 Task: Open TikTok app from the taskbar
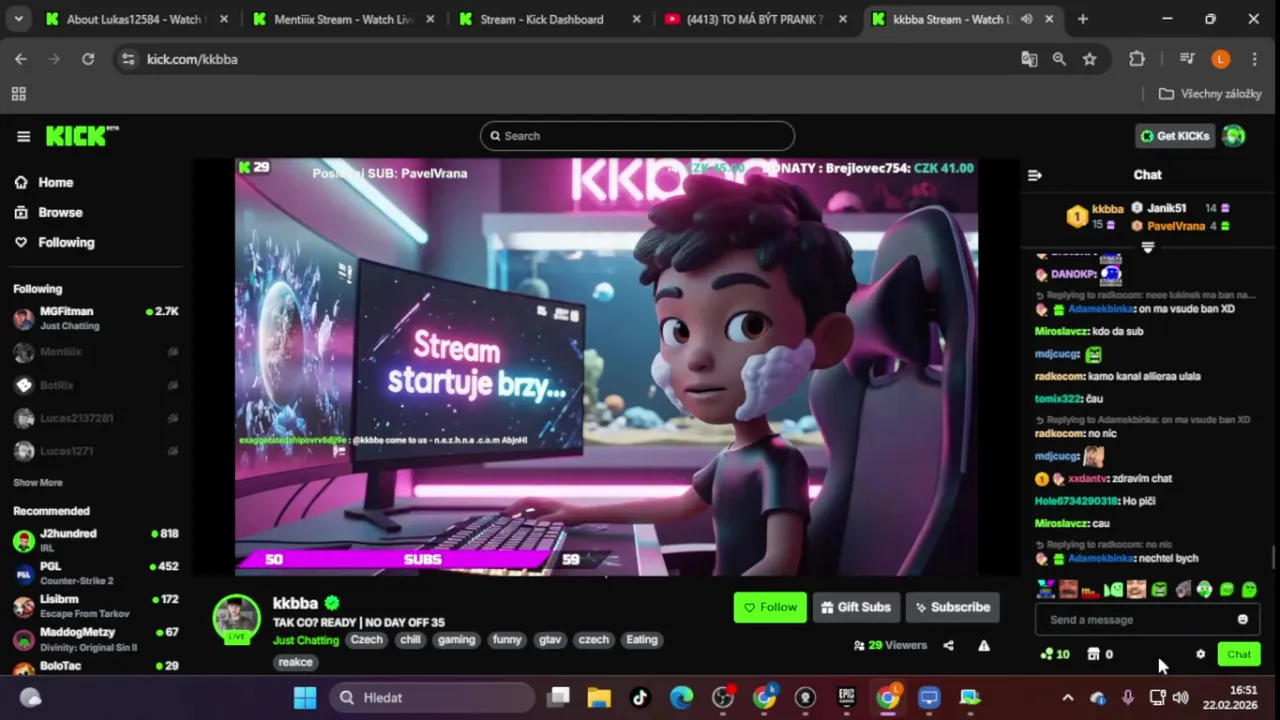[x=640, y=697]
